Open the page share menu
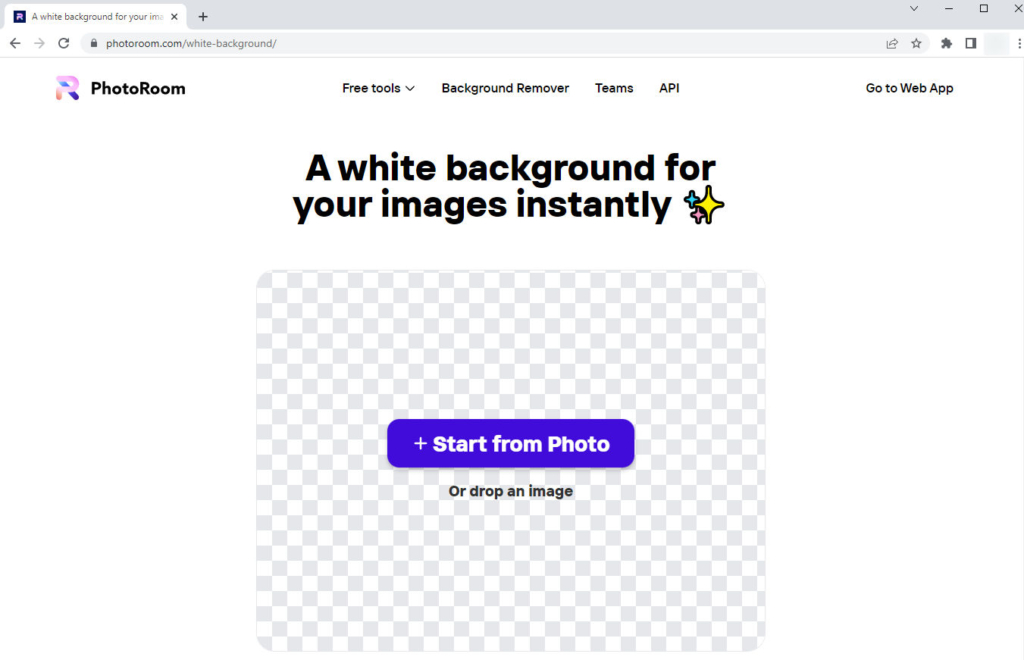1024x660 pixels. click(x=891, y=43)
